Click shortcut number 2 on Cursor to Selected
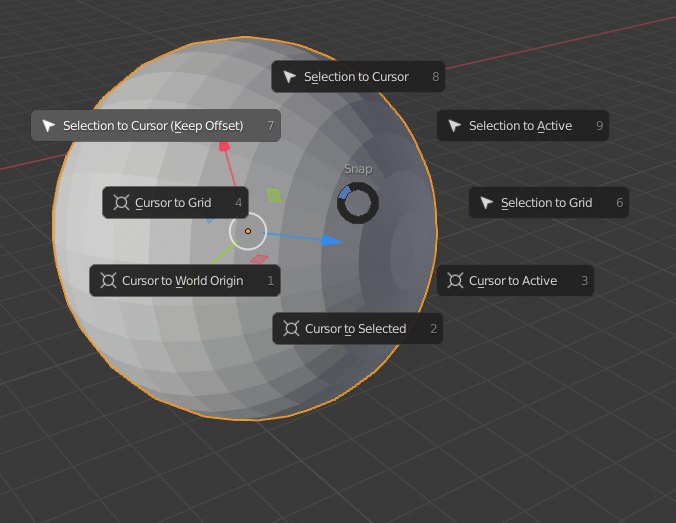Screen dimensions: 676x523 pyautogui.click(x=434, y=329)
